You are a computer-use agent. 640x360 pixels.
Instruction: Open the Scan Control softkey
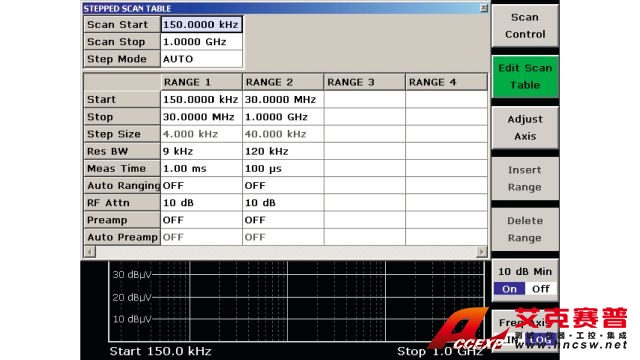(x=525, y=26)
